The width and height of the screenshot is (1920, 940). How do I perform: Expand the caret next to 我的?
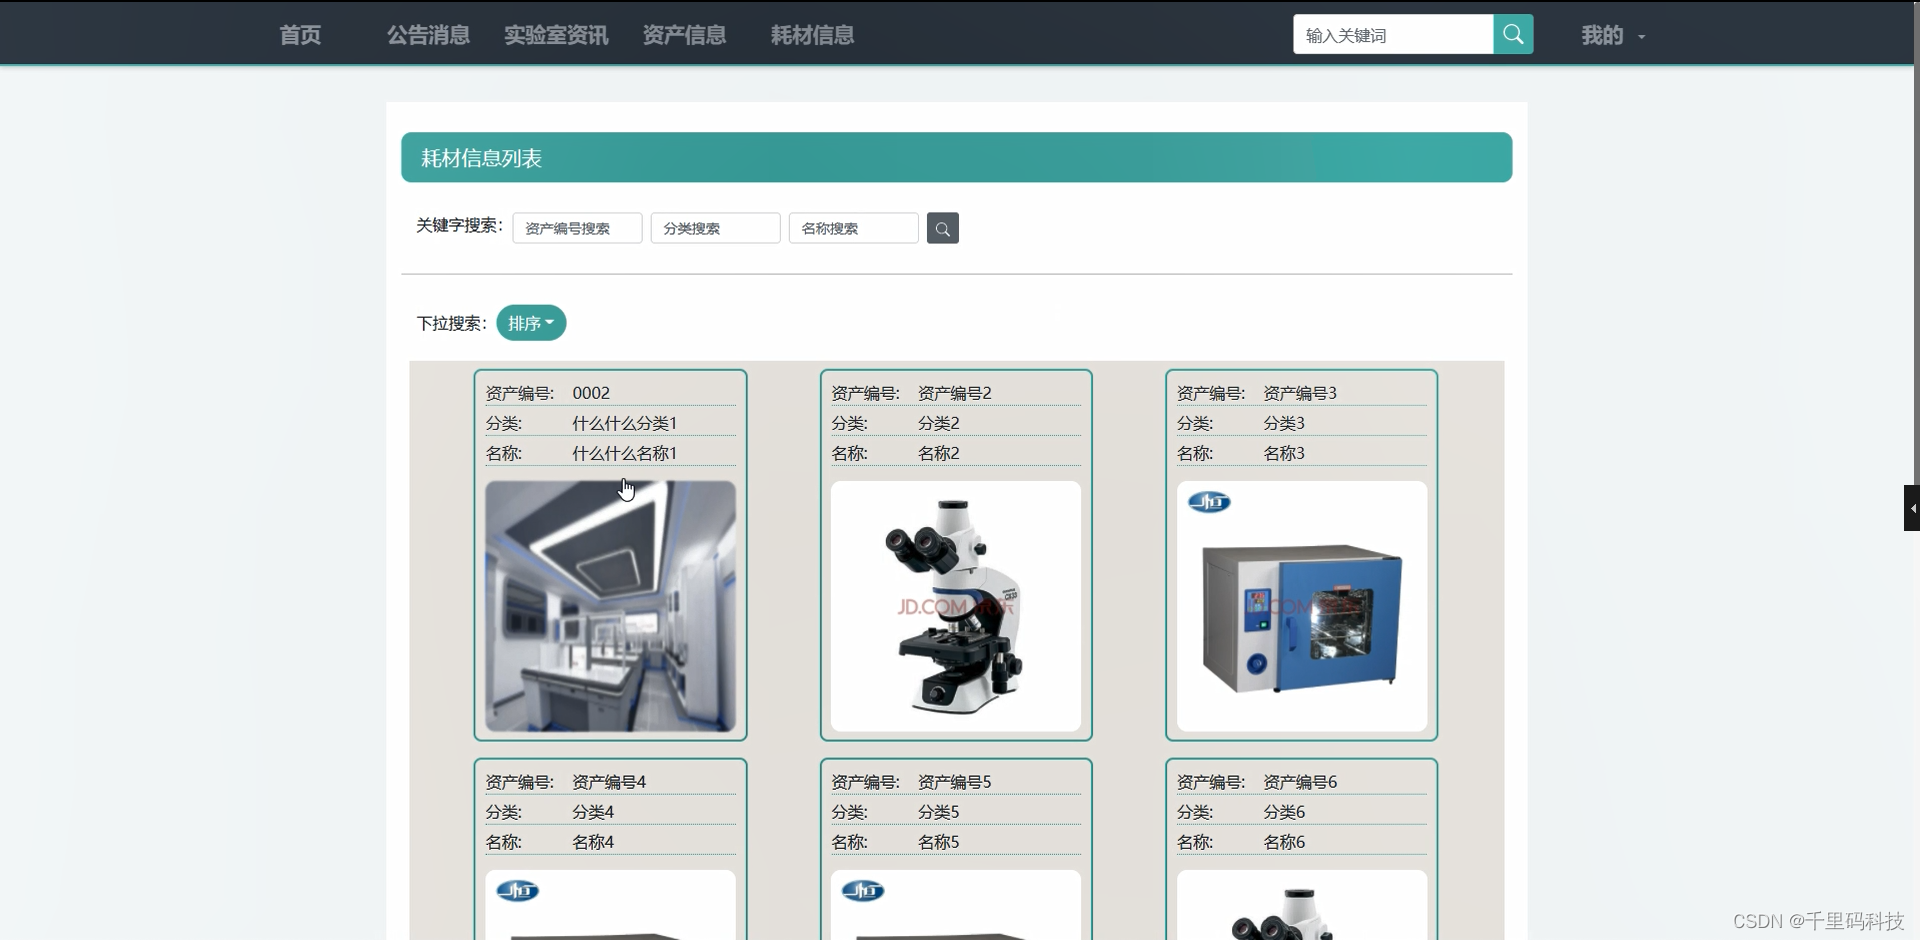tap(1641, 37)
